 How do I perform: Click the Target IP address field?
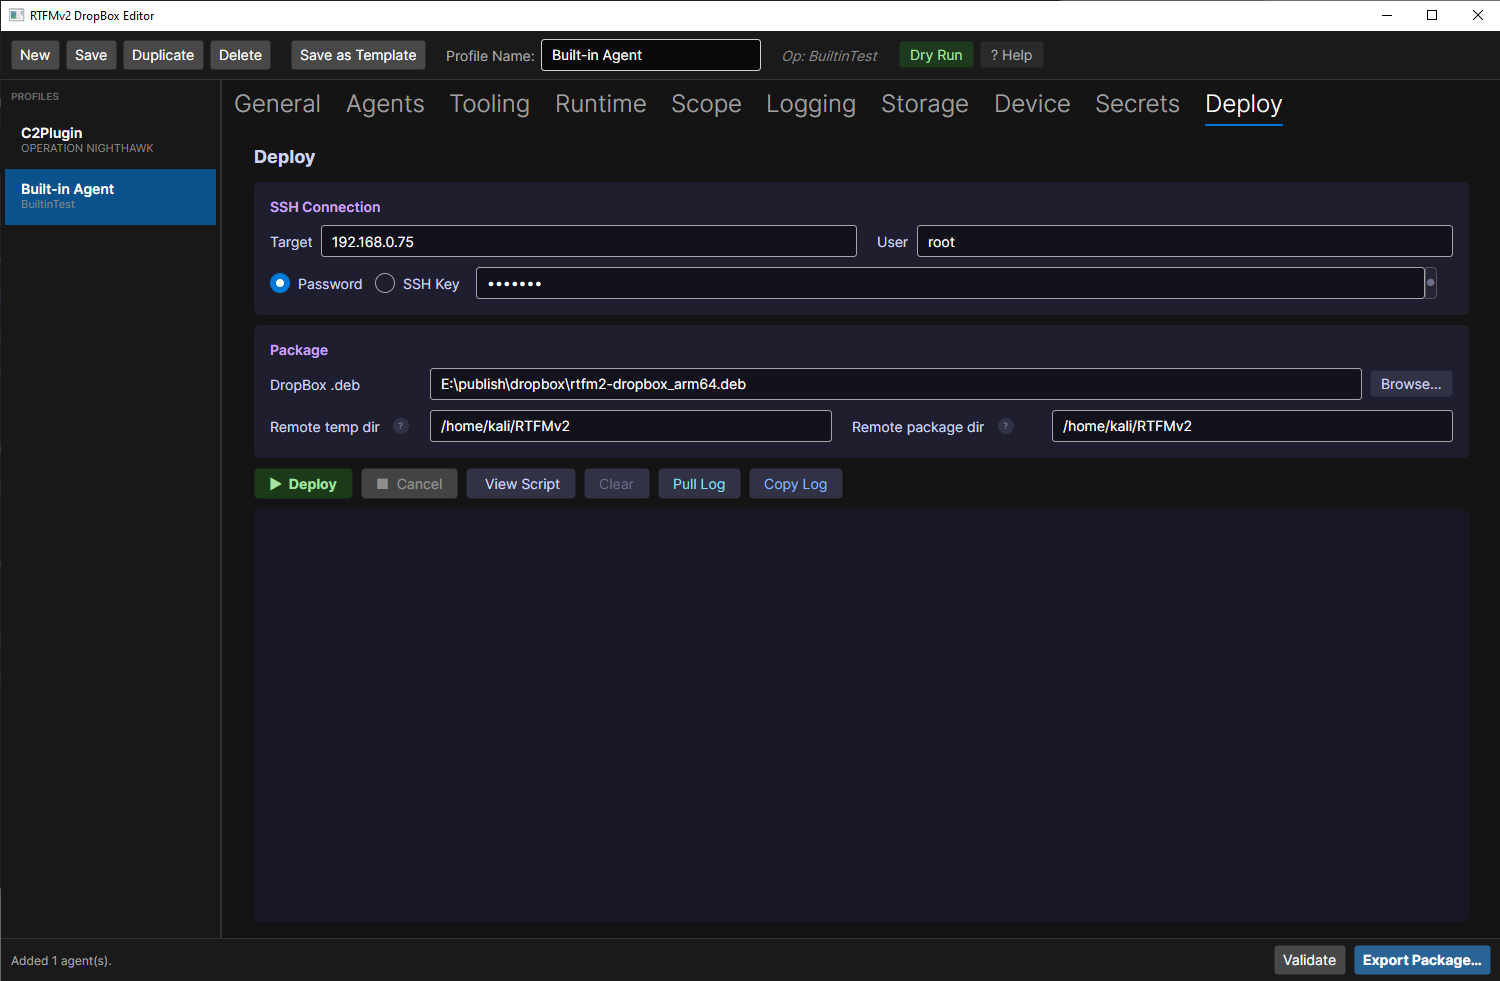589,241
